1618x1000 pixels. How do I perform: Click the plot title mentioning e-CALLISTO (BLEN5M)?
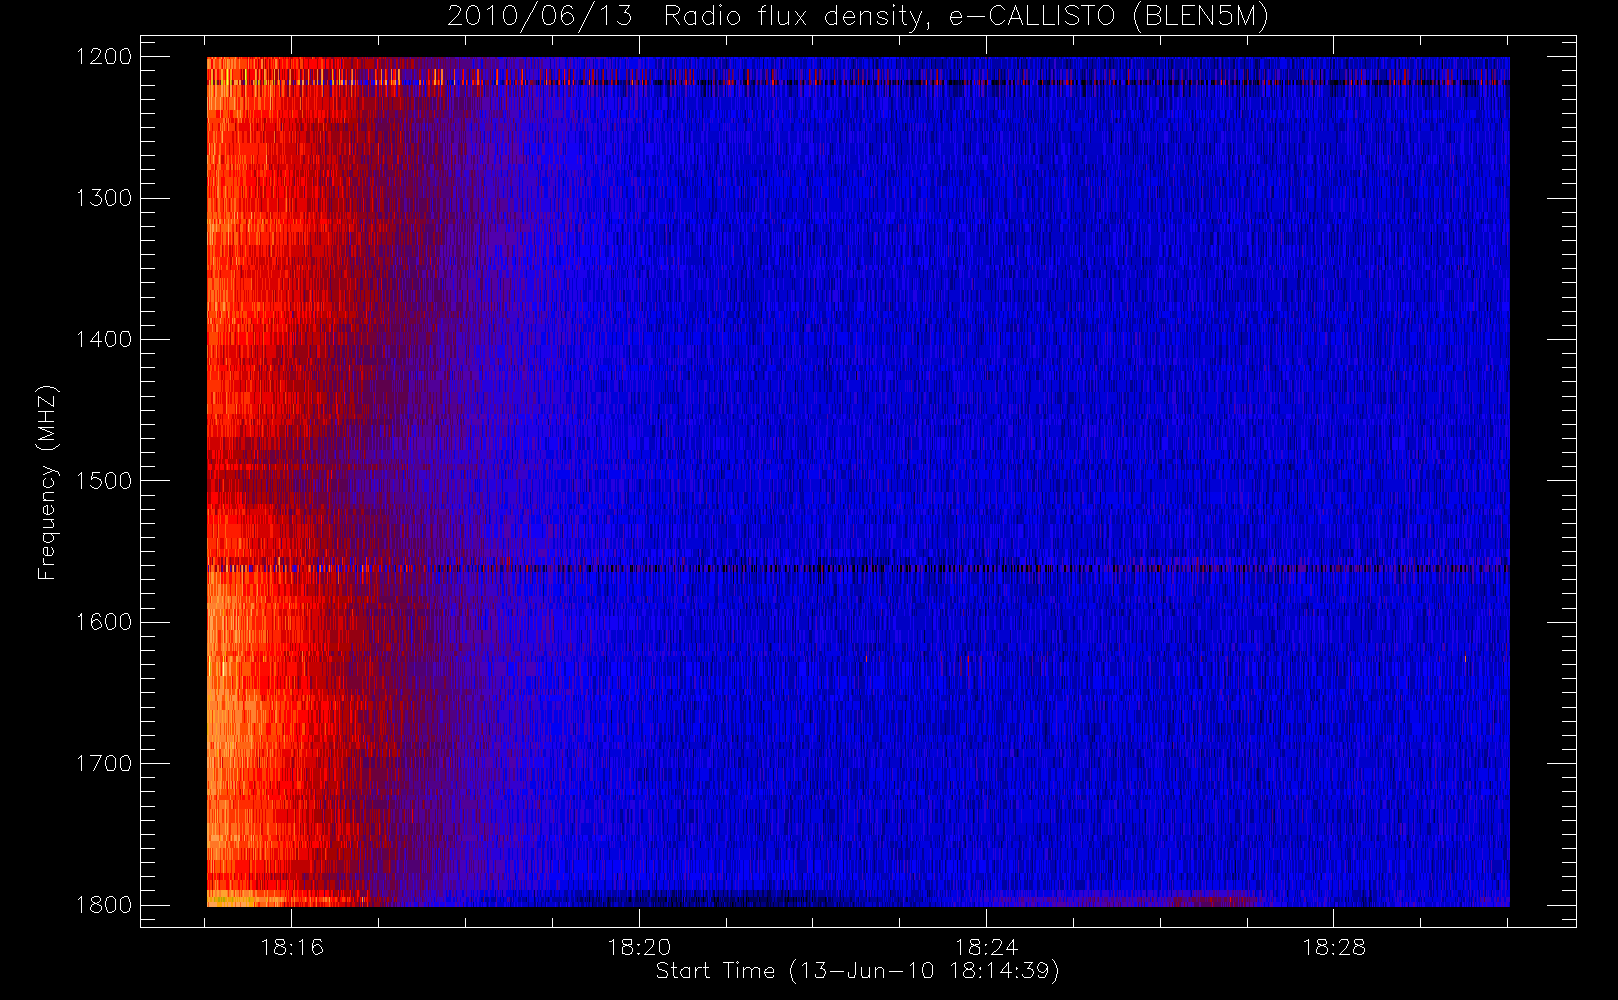point(858,17)
